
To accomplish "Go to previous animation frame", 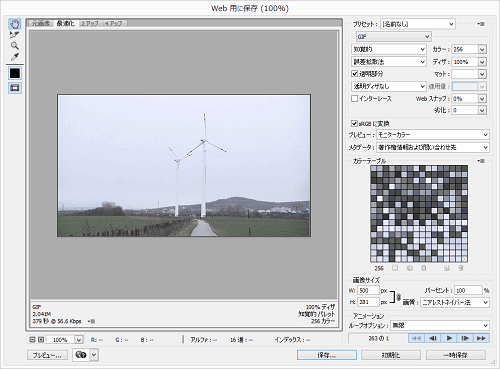I will point(433,338).
